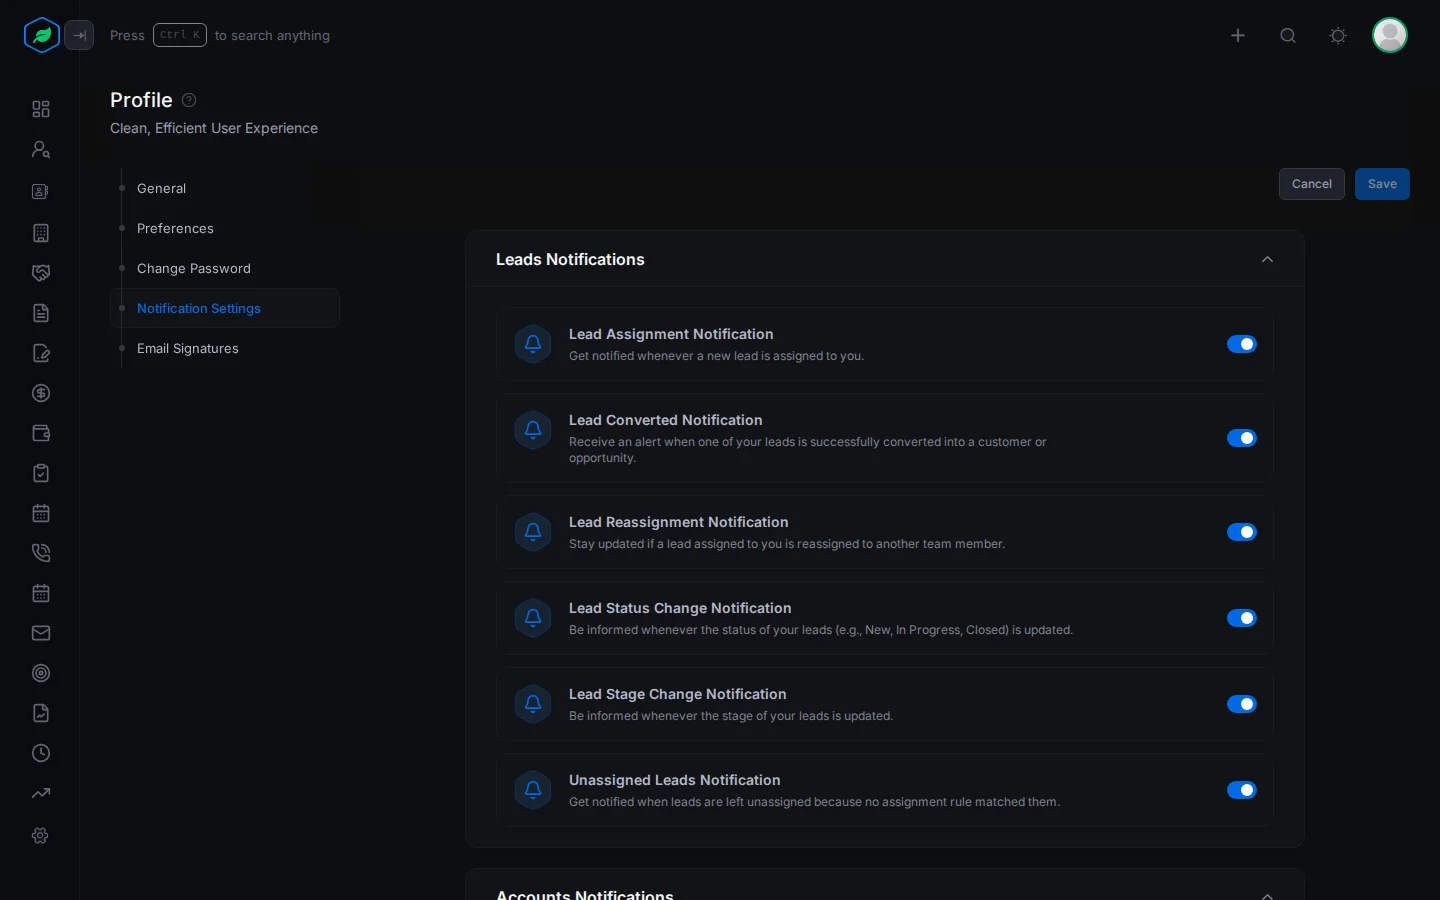Switch theme with the sun icon

1338,35
